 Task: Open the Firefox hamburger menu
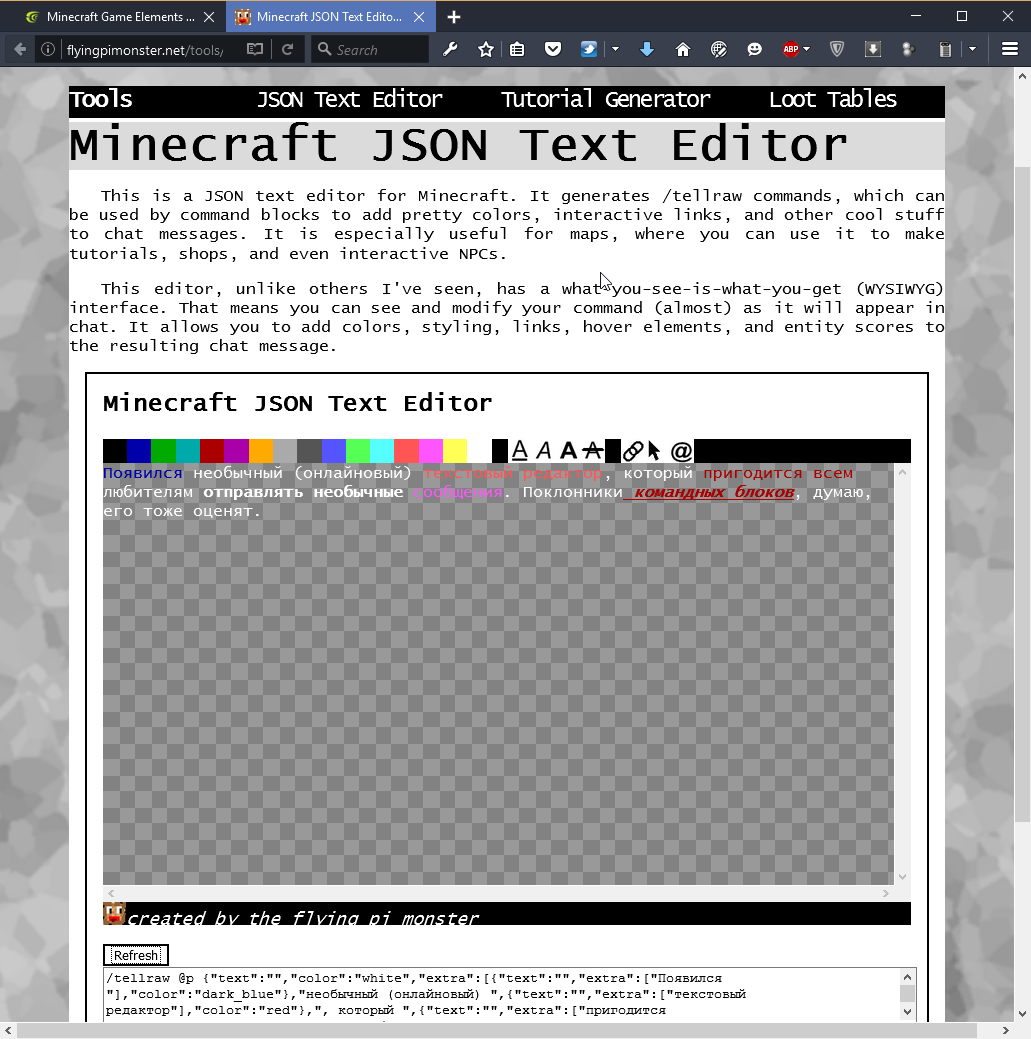[x=1009, y=49]
